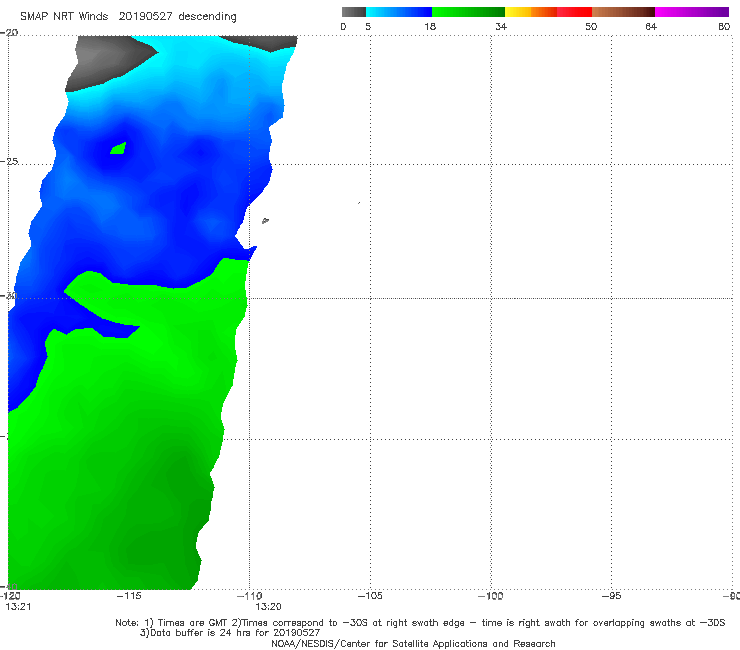Screen dimensions: 740x650
Task: Click the '34' label under the color scale
Action: pos(501,26)
